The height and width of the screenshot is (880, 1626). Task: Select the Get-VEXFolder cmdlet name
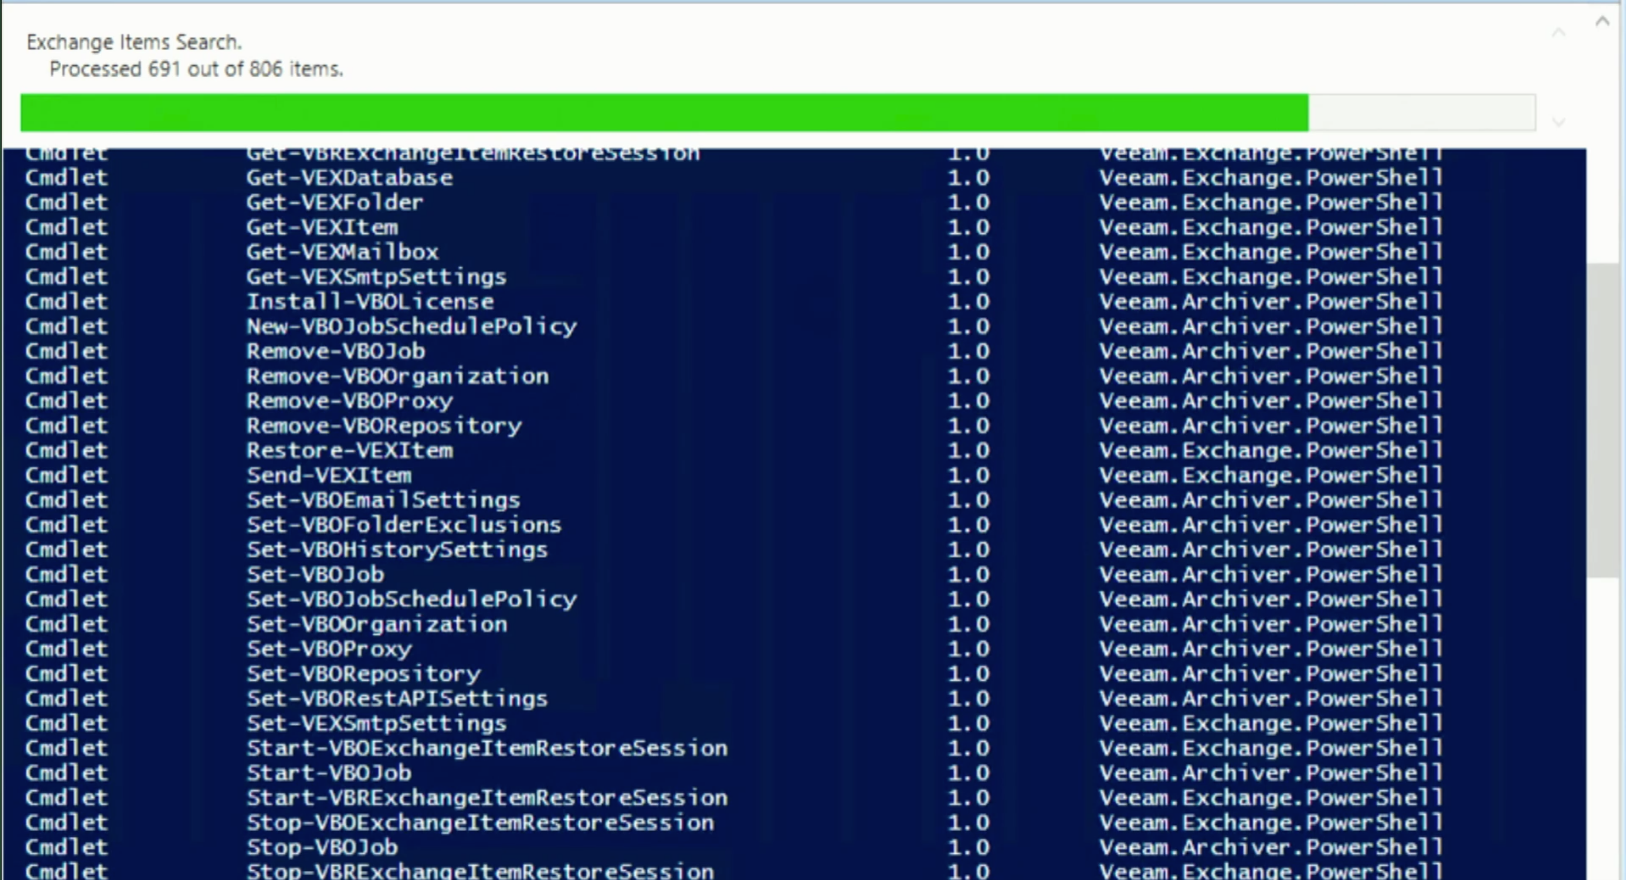pos(335,203)
